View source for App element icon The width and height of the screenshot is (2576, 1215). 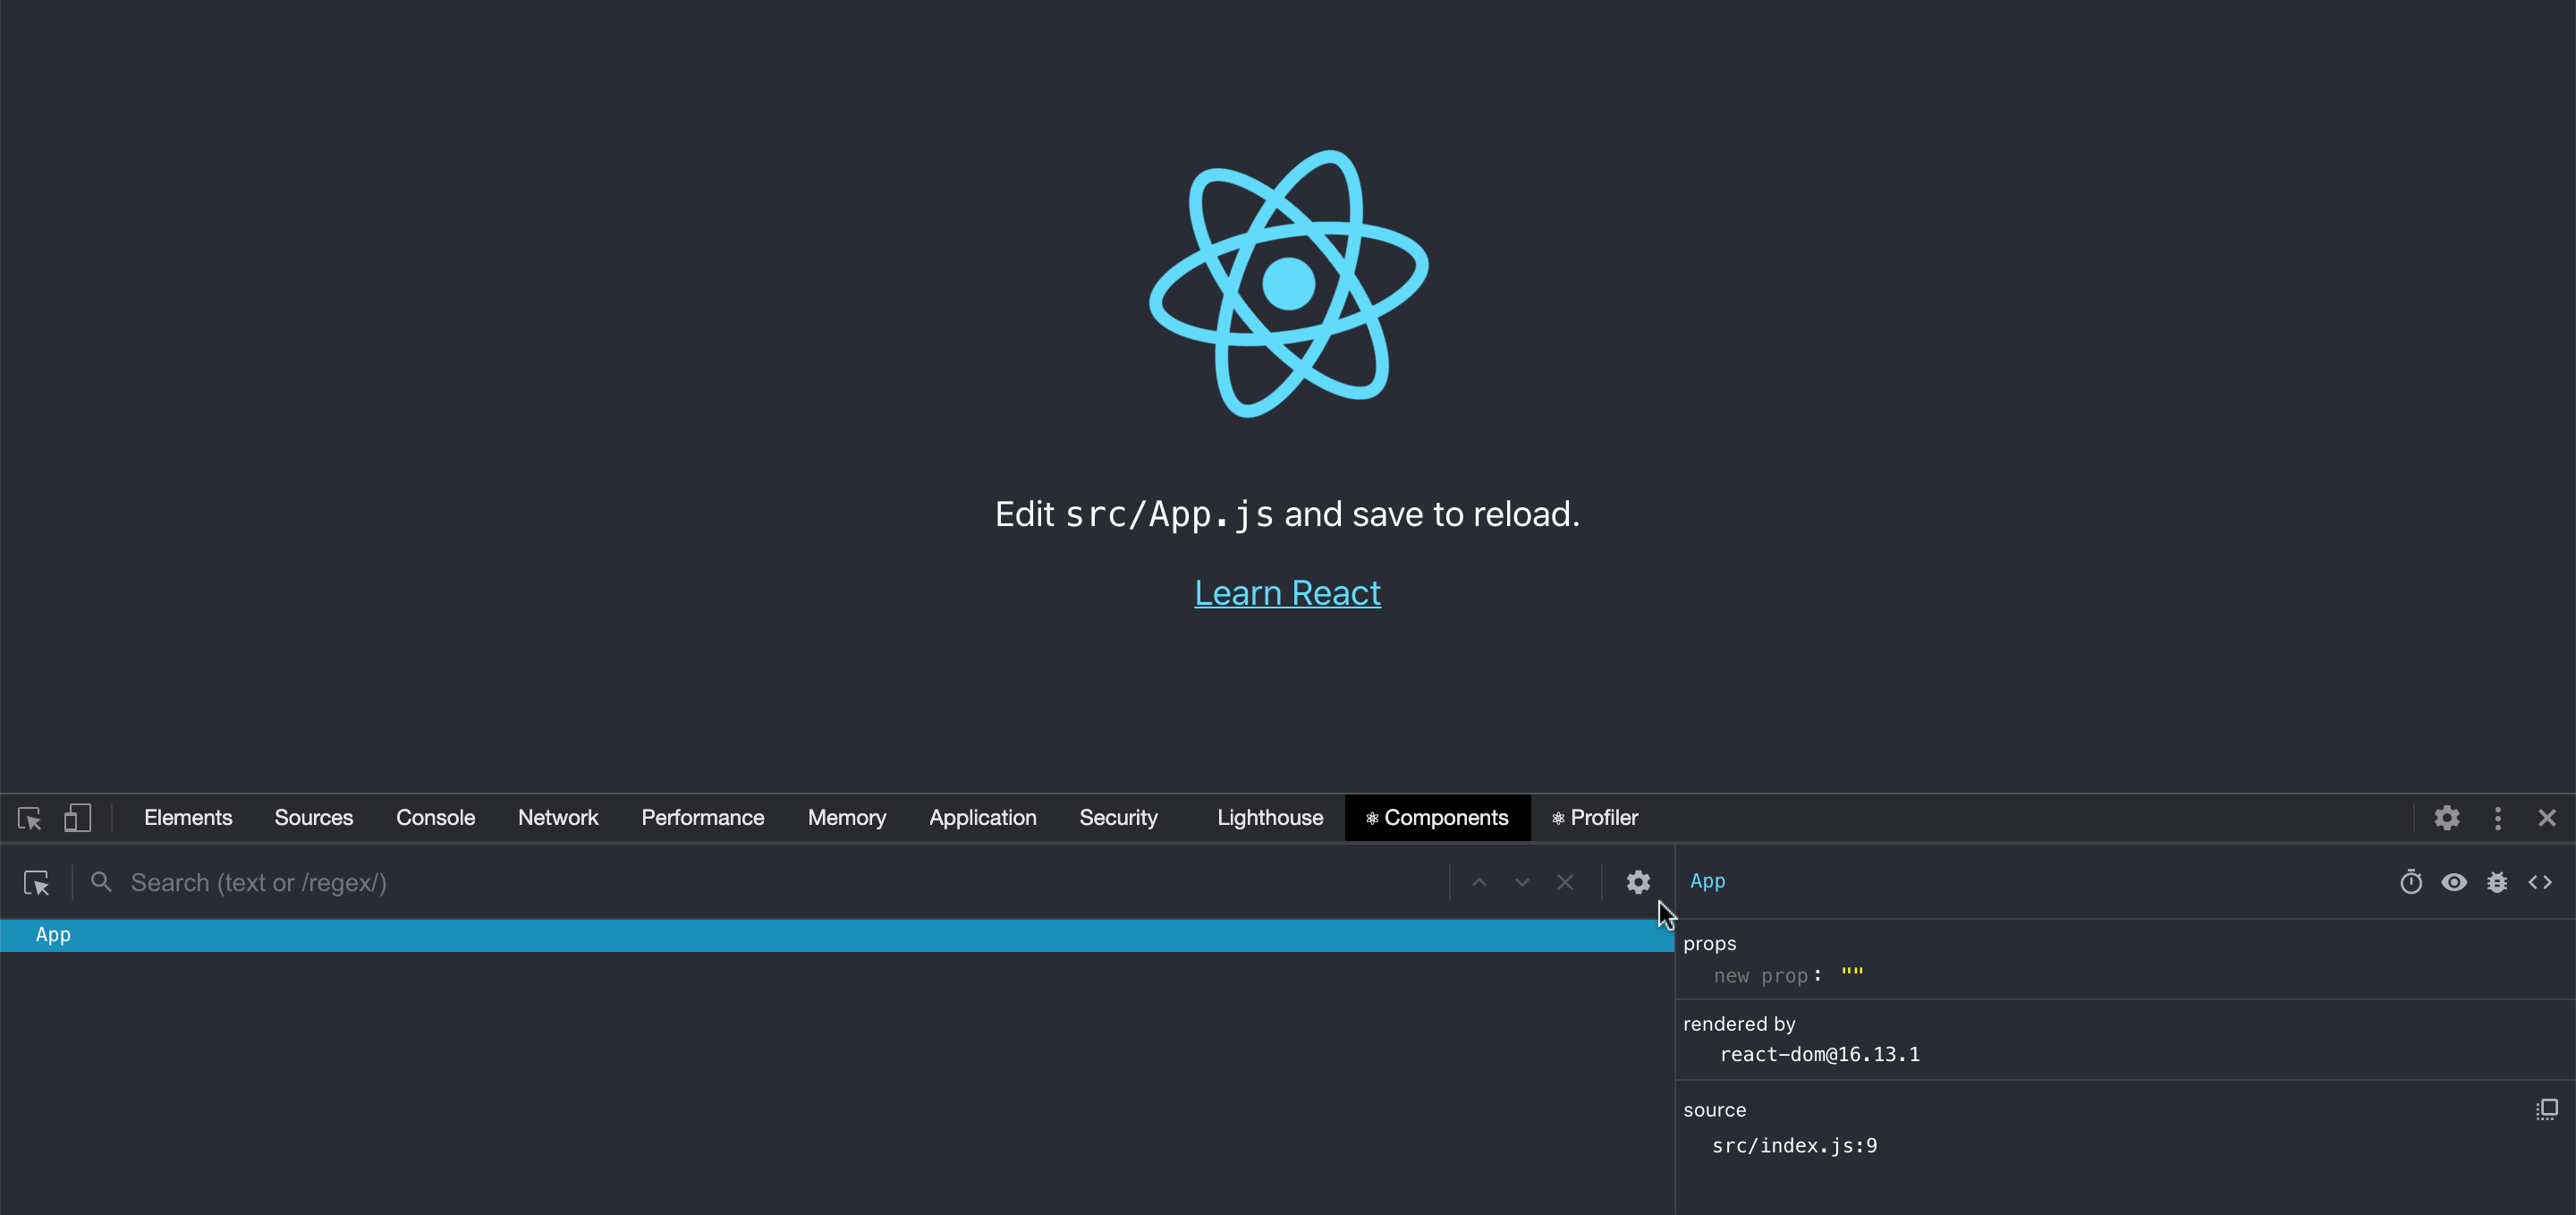click(2540, 882)
